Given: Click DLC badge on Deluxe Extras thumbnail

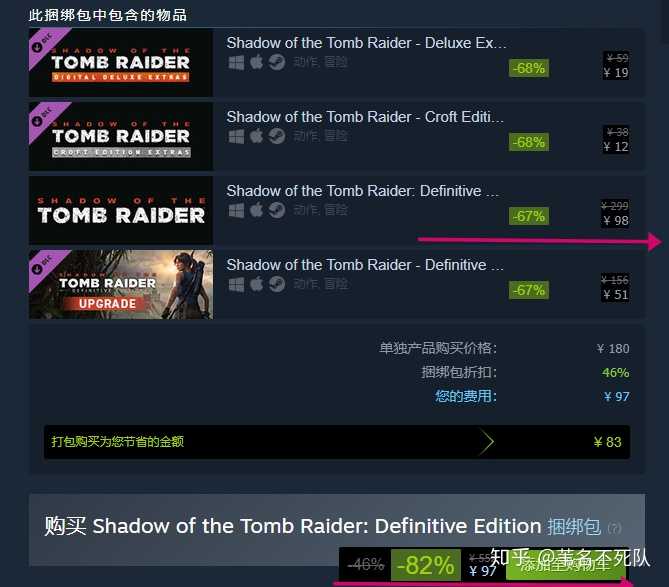Looking at the screenshot, I should (43, 43).
